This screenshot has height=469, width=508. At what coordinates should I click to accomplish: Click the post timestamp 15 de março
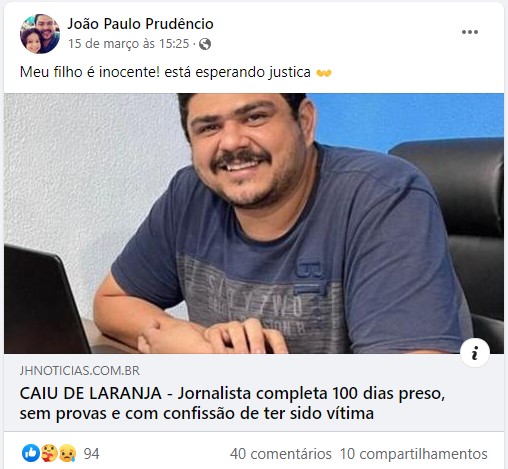coord(129,44)
